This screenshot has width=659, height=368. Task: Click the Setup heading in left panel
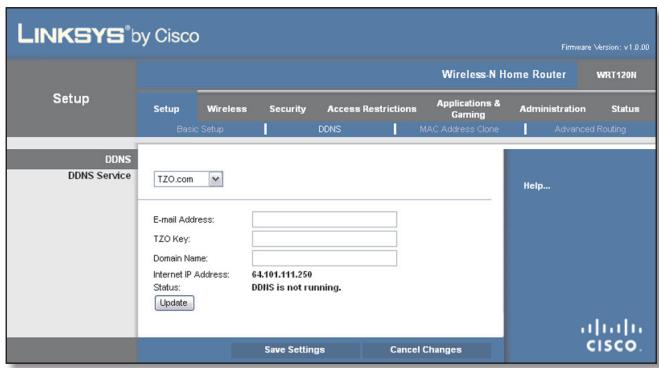(71, 98)
